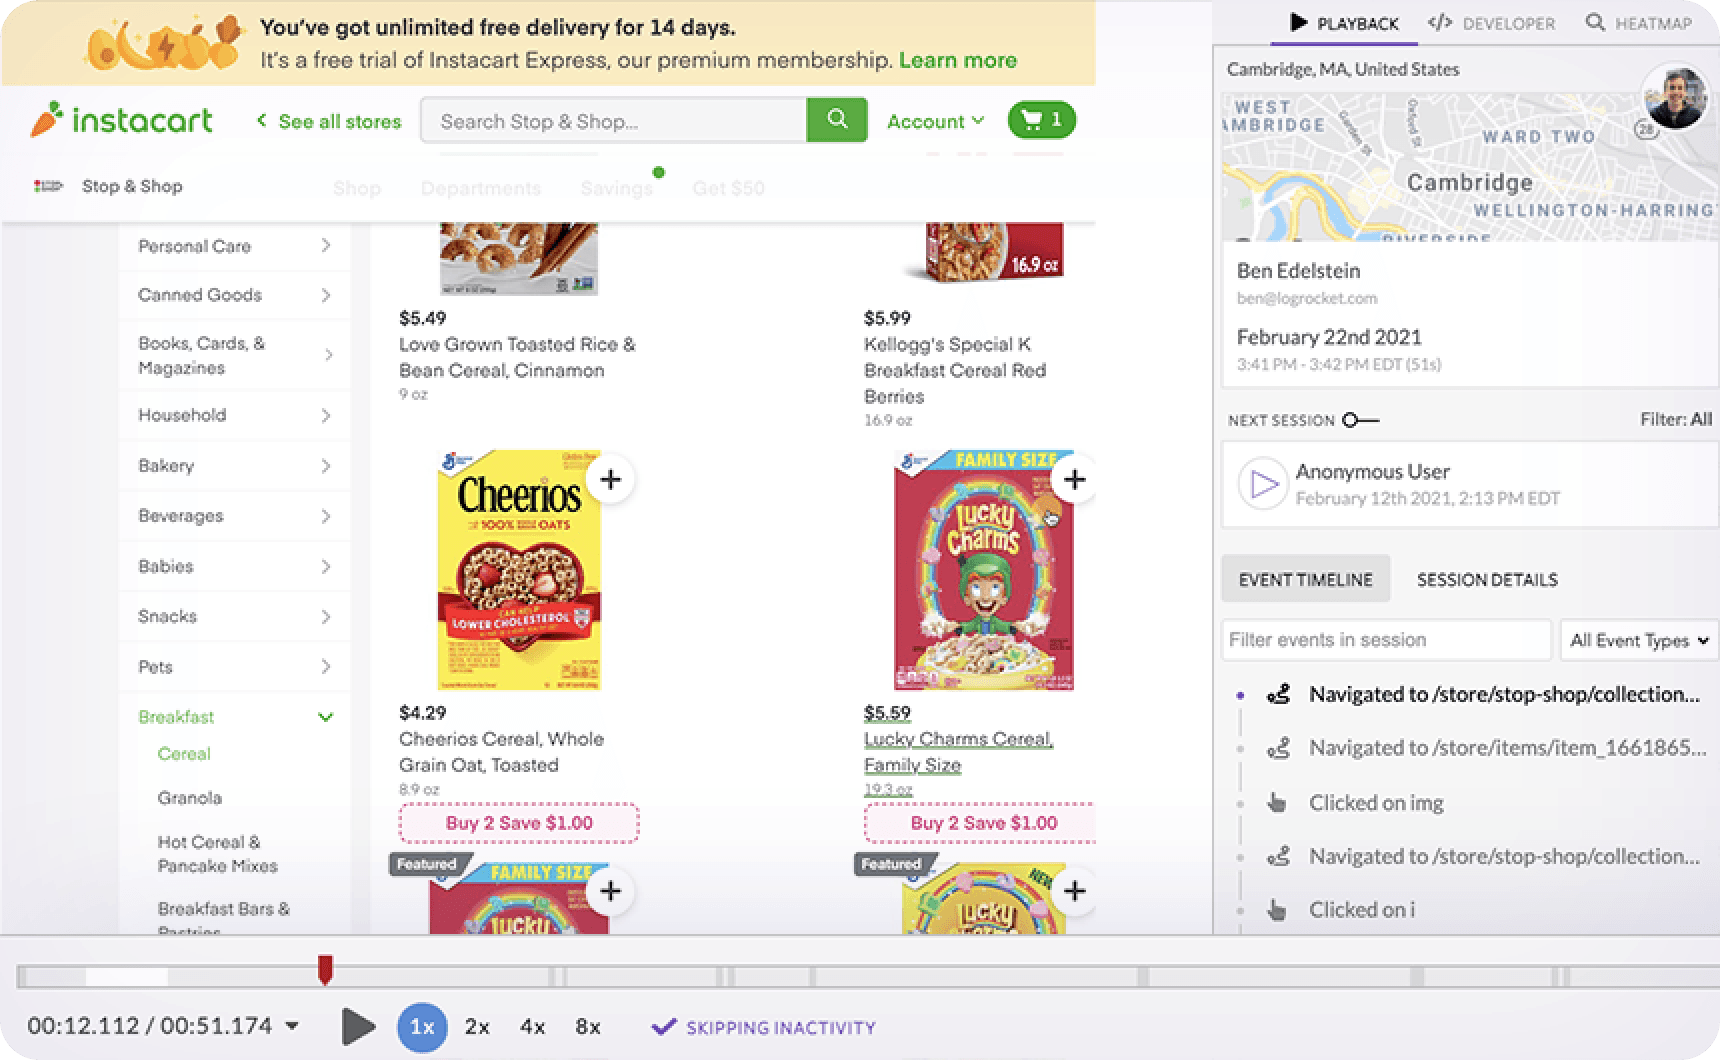Expand the Snacks category
This screenshot has height=1060, width=1720.
coord(234,616)
